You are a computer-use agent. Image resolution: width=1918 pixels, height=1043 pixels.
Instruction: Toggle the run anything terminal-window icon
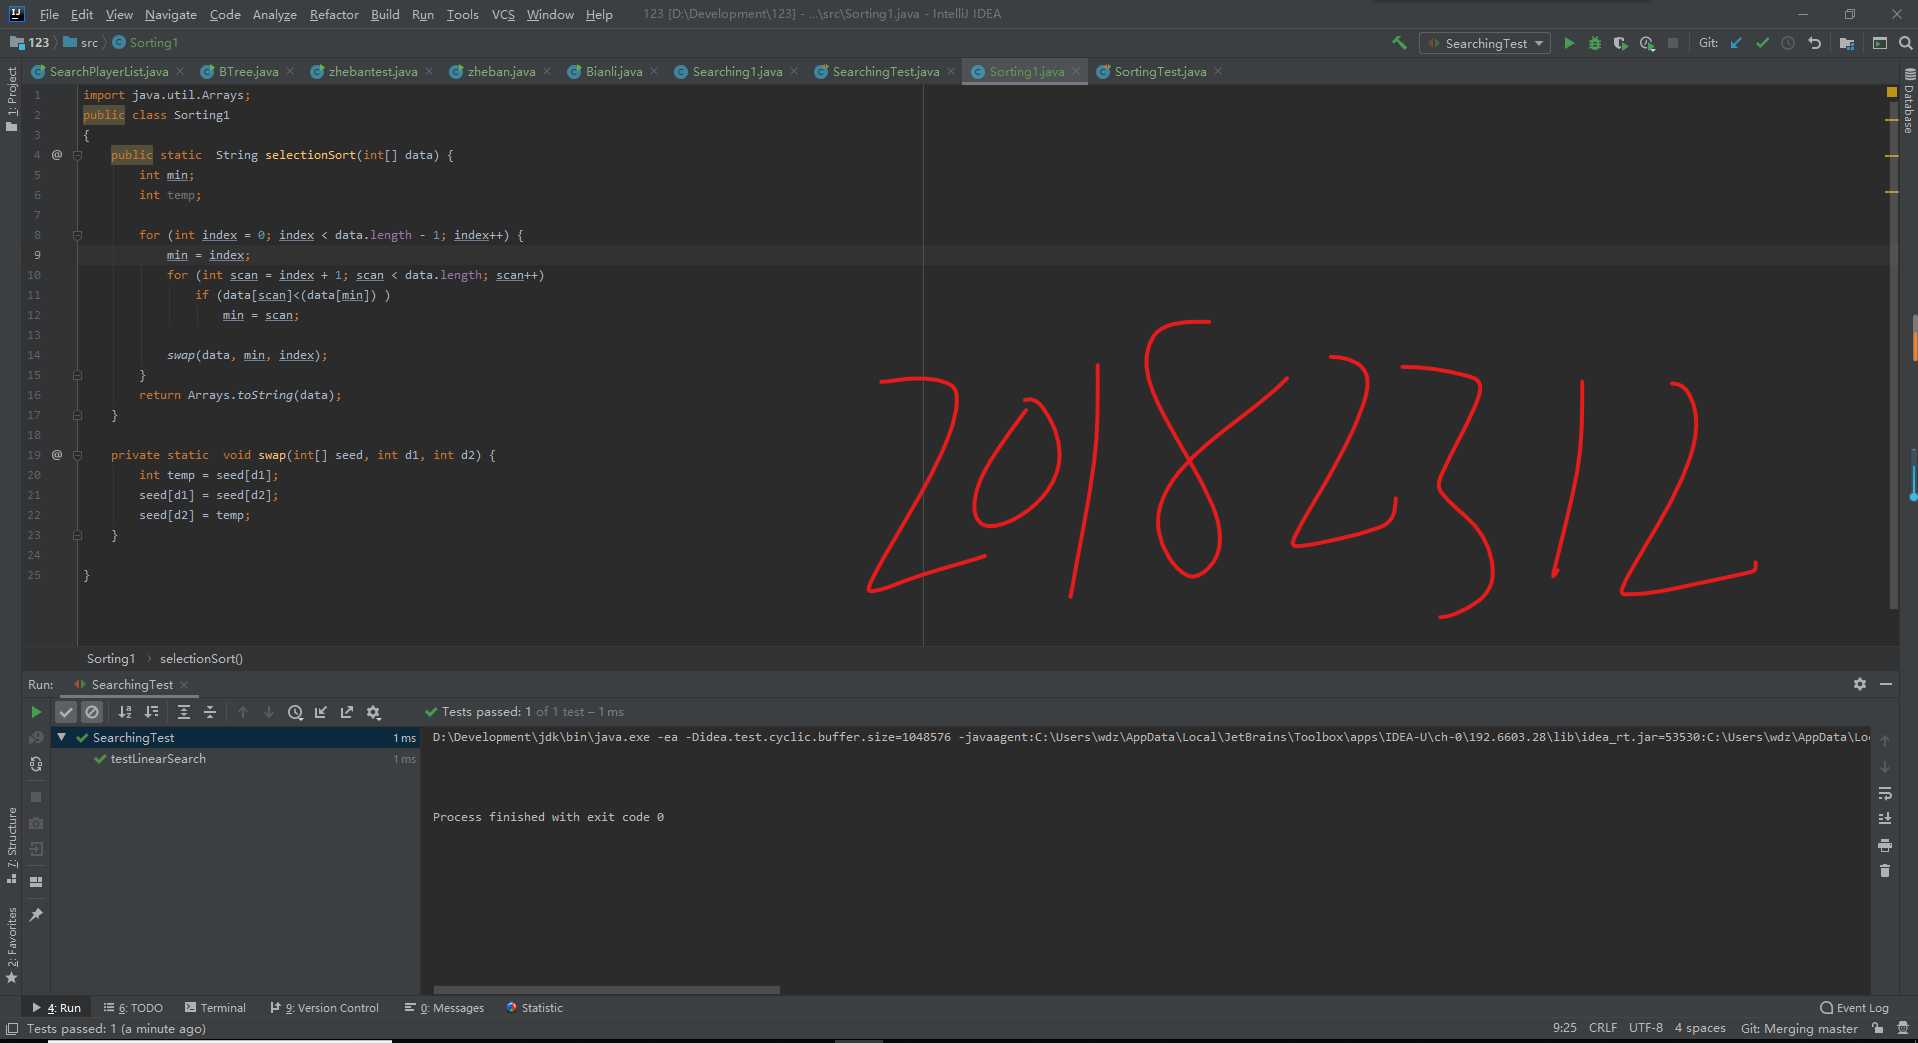pyautogui.click(x=1880, y=43)
